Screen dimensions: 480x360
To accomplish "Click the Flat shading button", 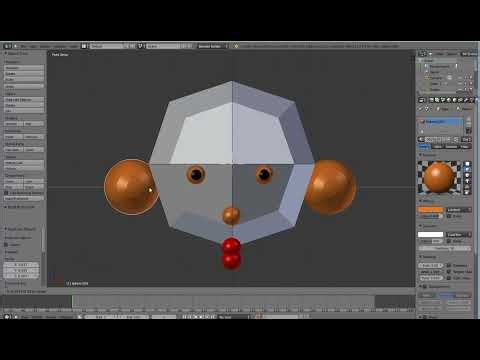I will [34, 124].
